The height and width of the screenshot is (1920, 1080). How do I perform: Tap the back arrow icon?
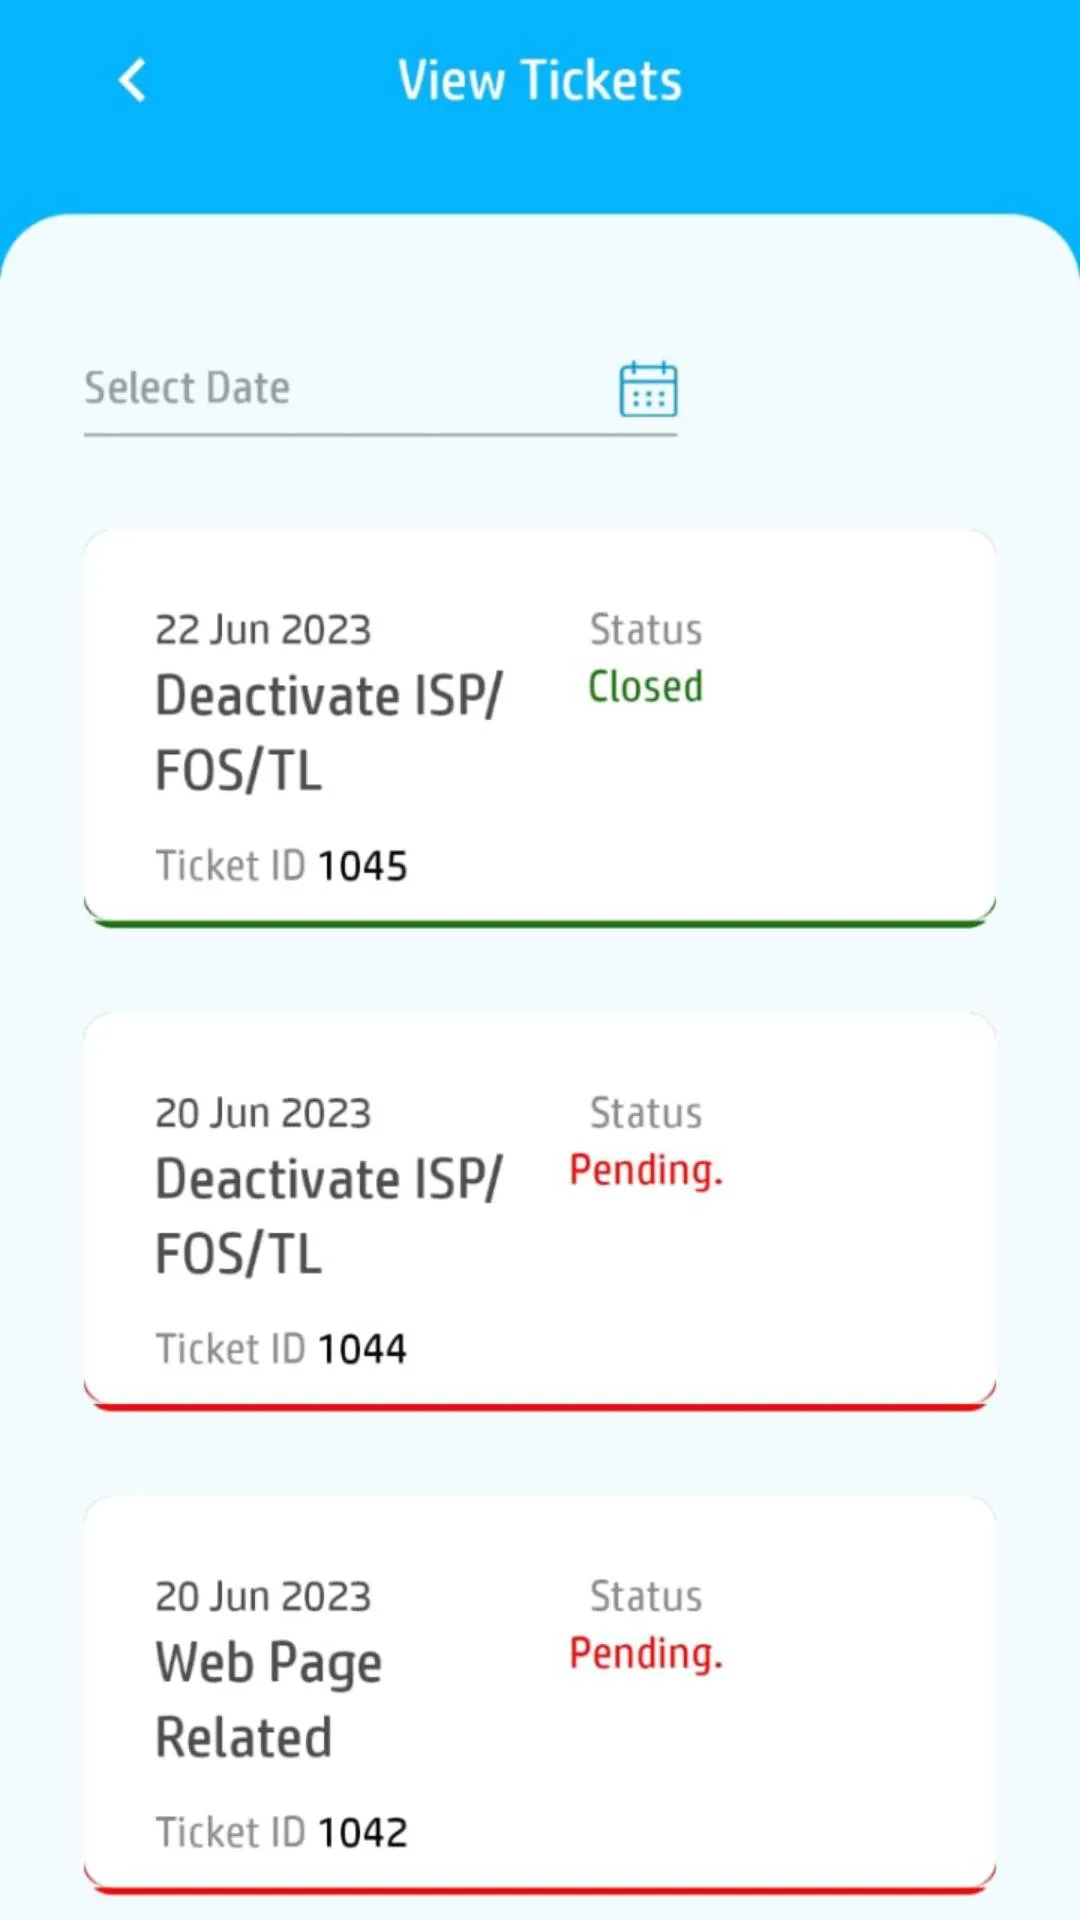[x=133, y=81]
